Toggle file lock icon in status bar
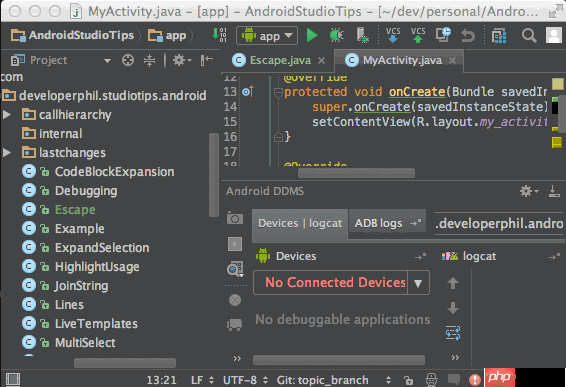This screenshot has height=387, width=566. 408,380
